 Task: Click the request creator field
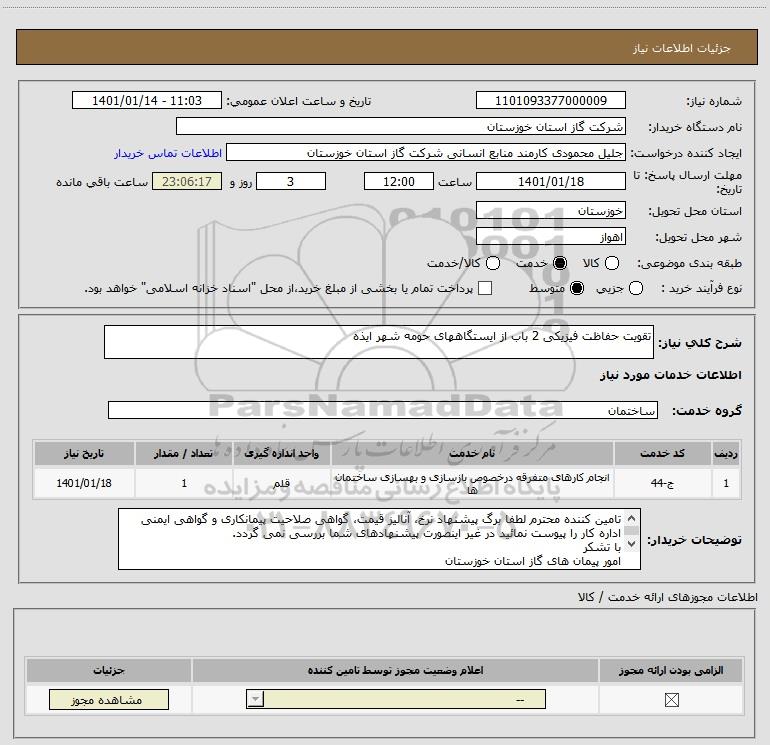pos(426,153)
